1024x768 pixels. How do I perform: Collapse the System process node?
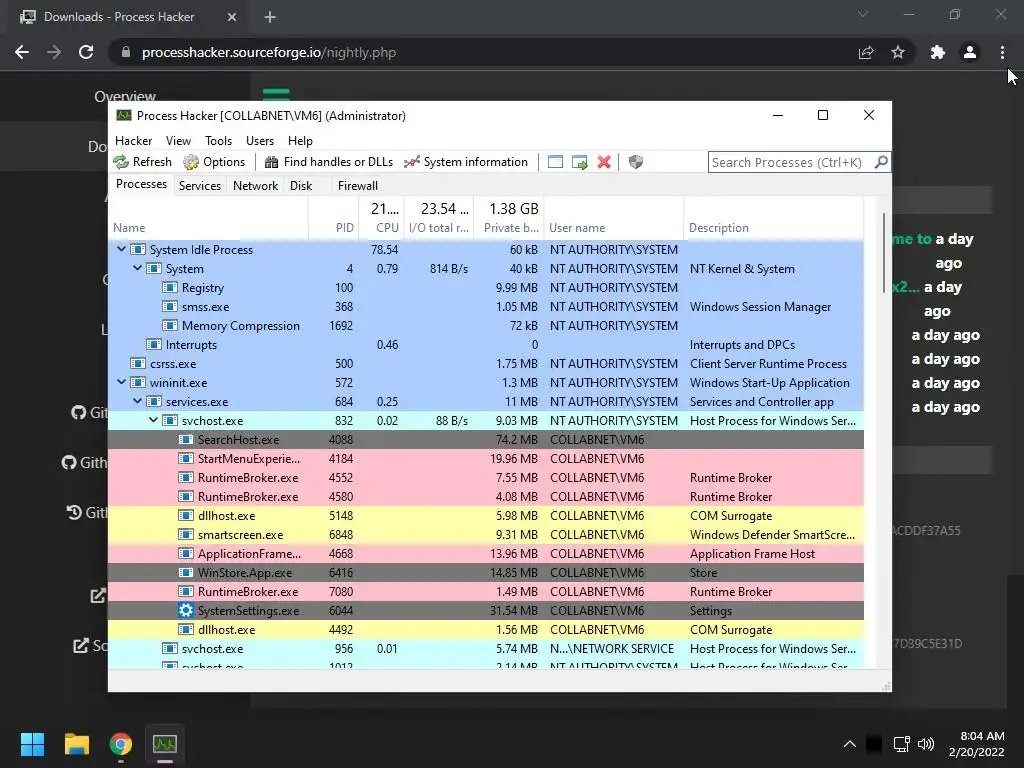pos(137,268)
